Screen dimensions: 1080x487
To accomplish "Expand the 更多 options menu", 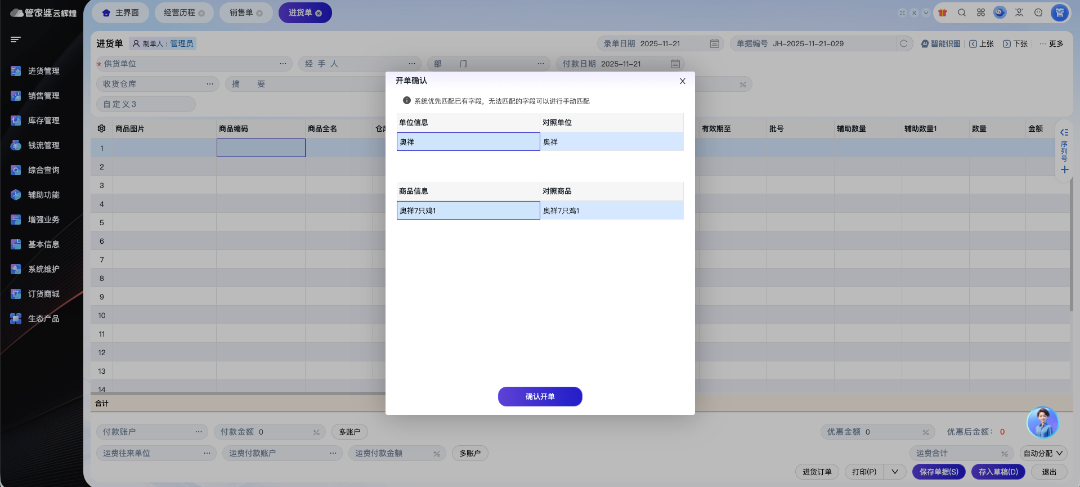I will (1051, 44).
